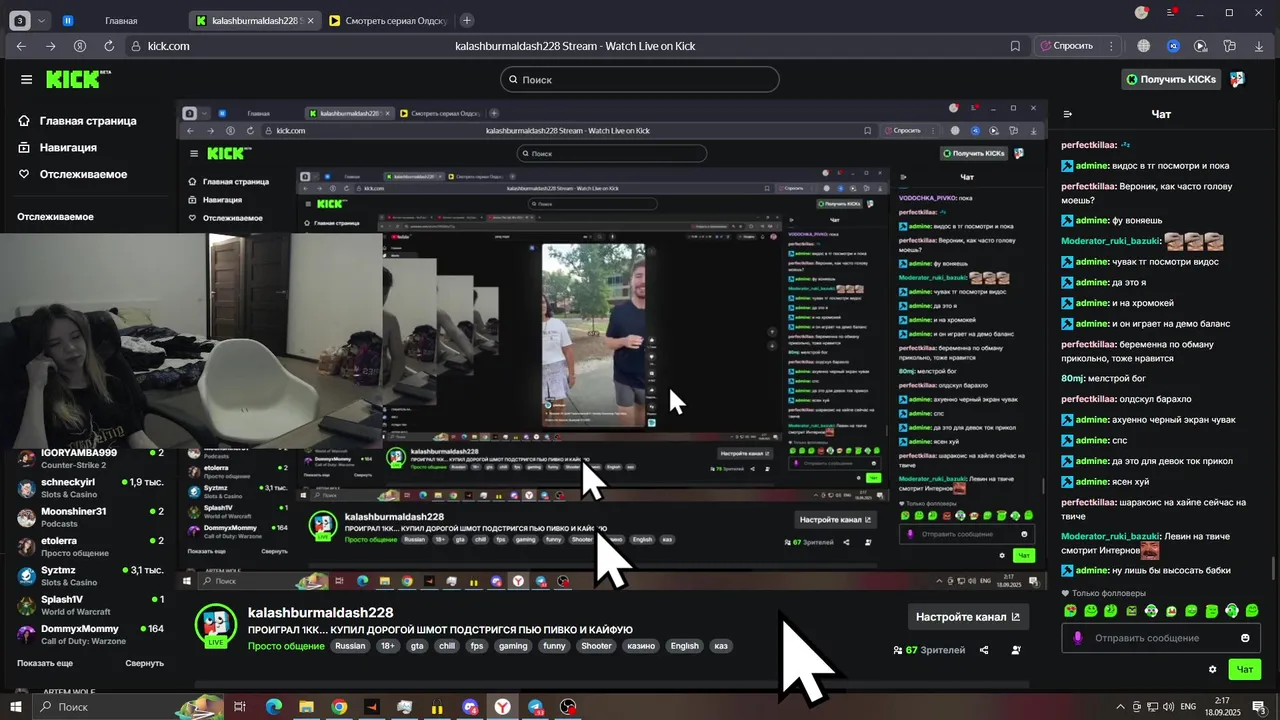Open Task View on the taskbar

[x=240, y=707]
